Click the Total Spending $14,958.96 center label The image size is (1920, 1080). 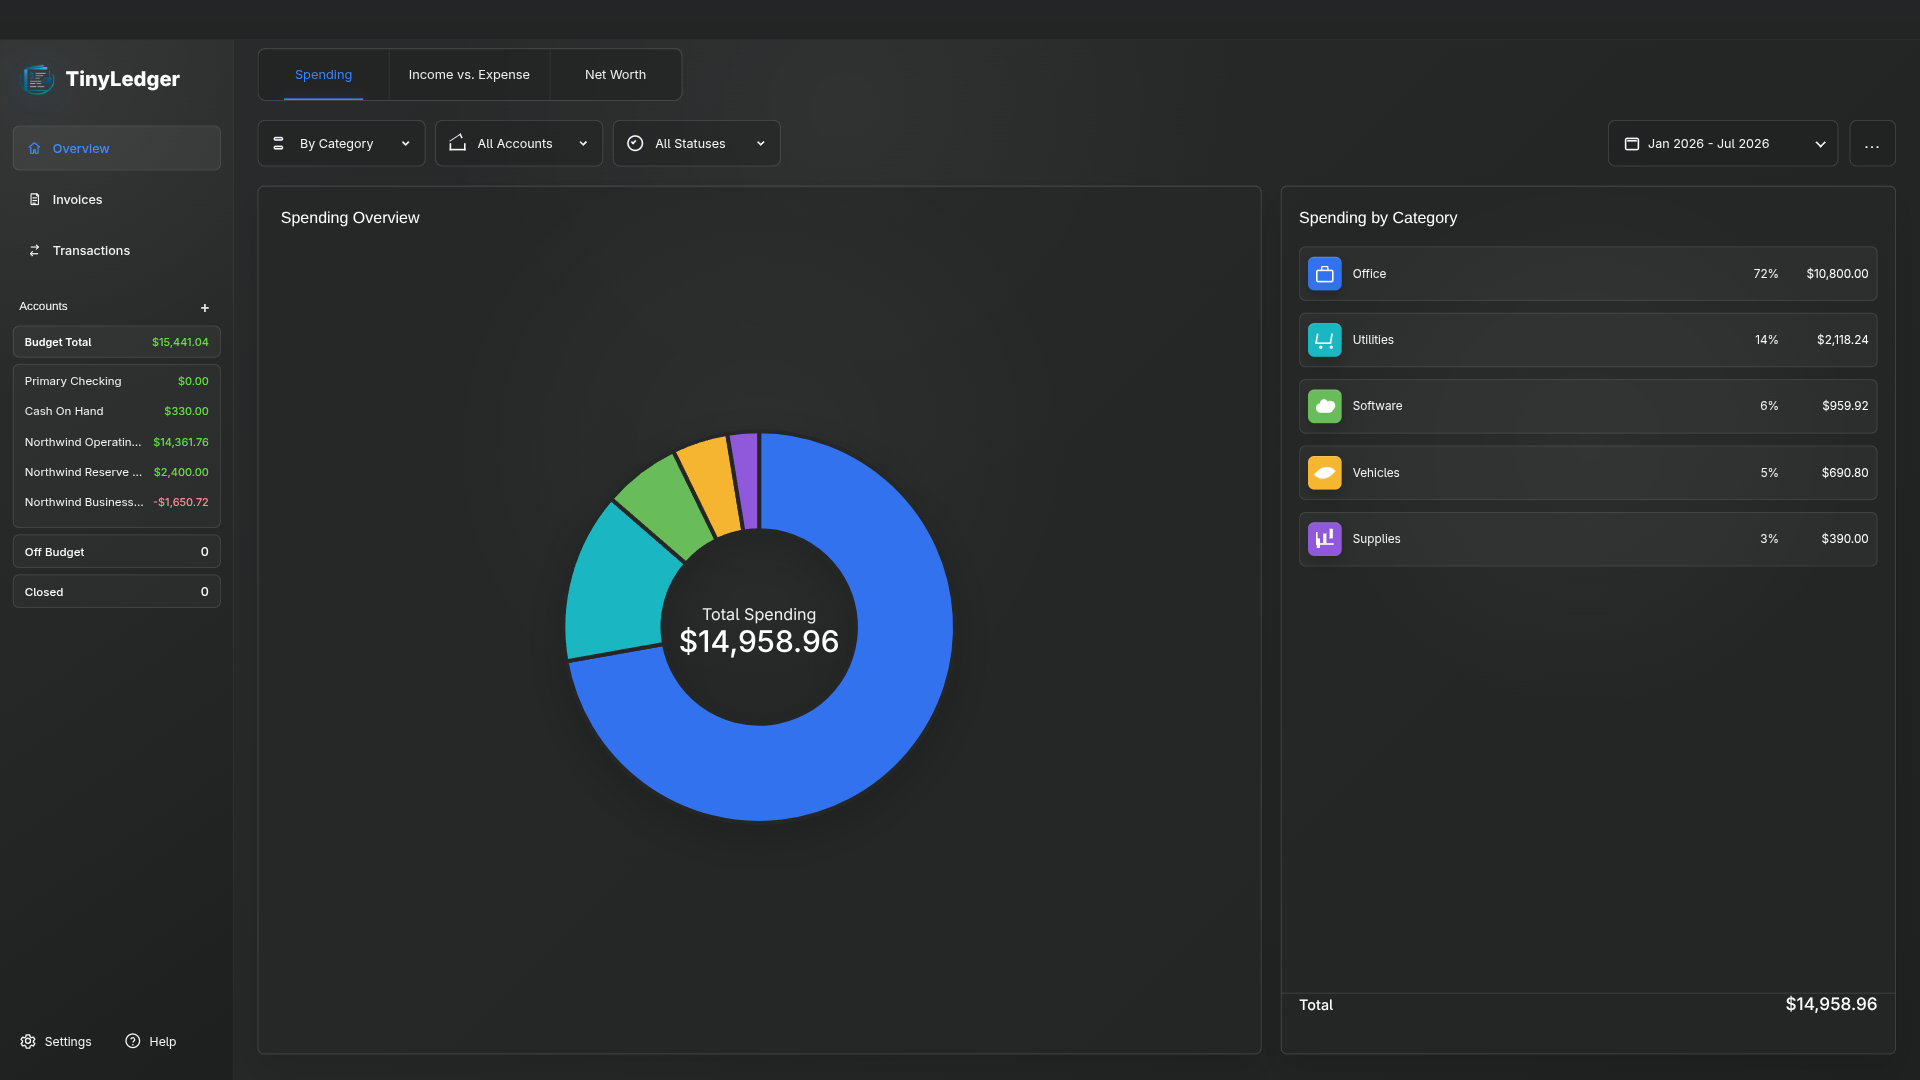coord(759,630)
